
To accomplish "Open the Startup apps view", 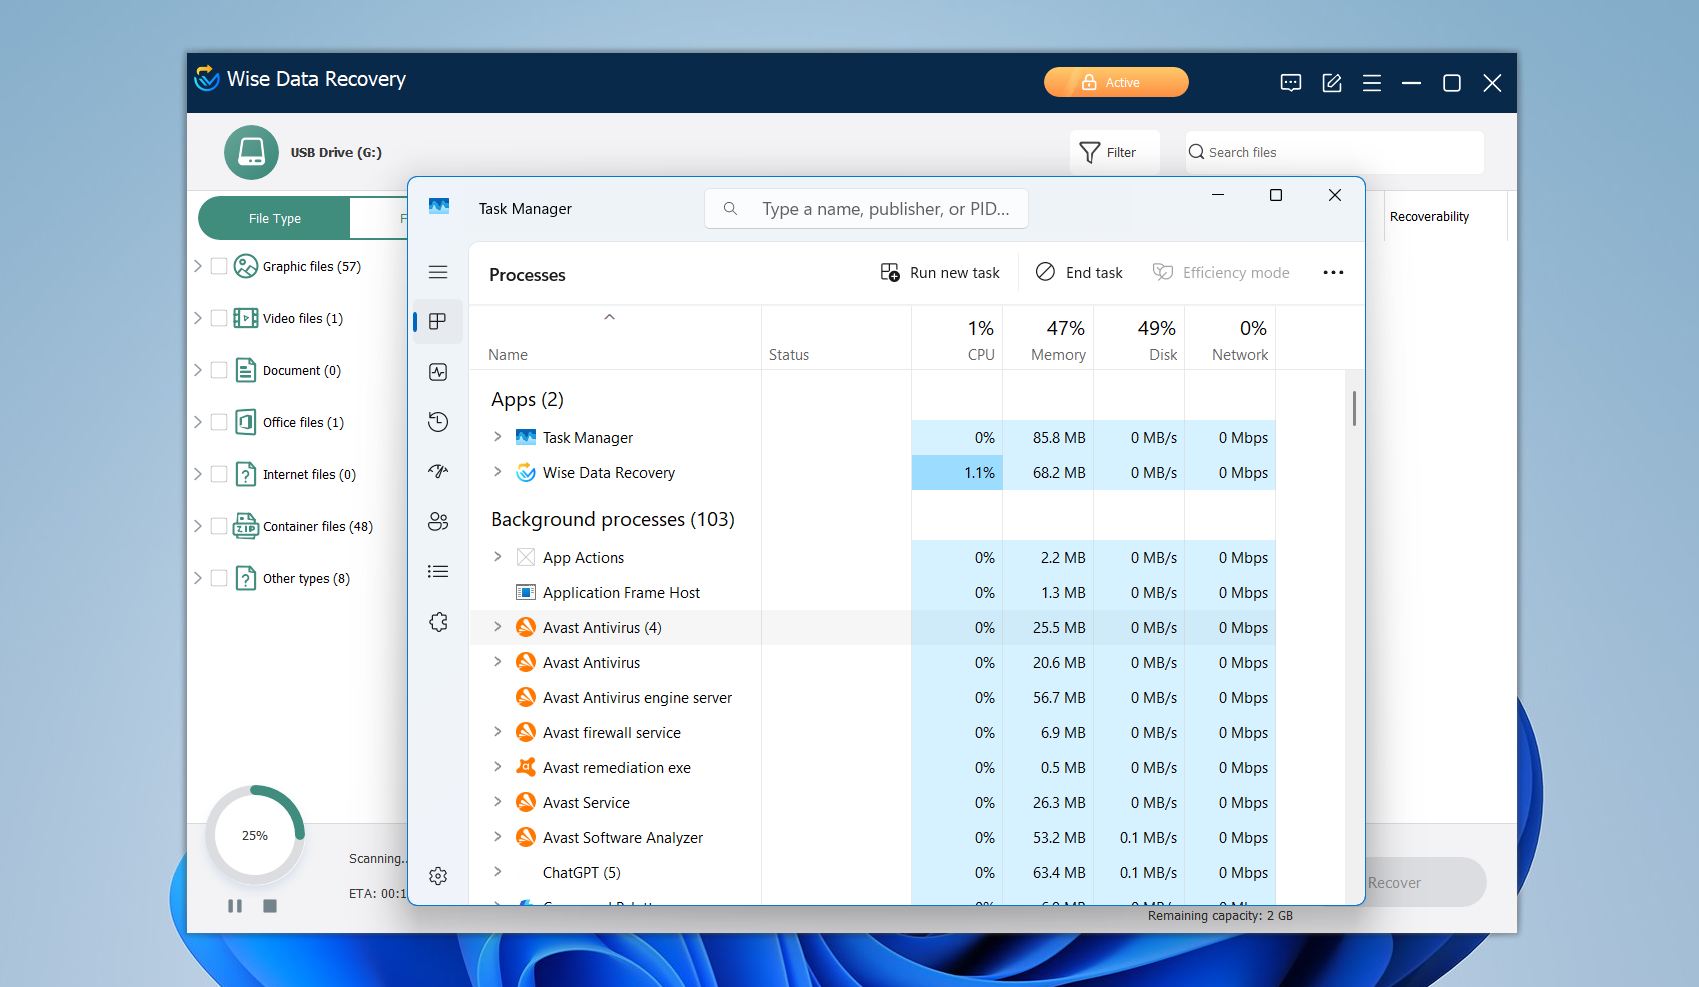I will point(437,471).
